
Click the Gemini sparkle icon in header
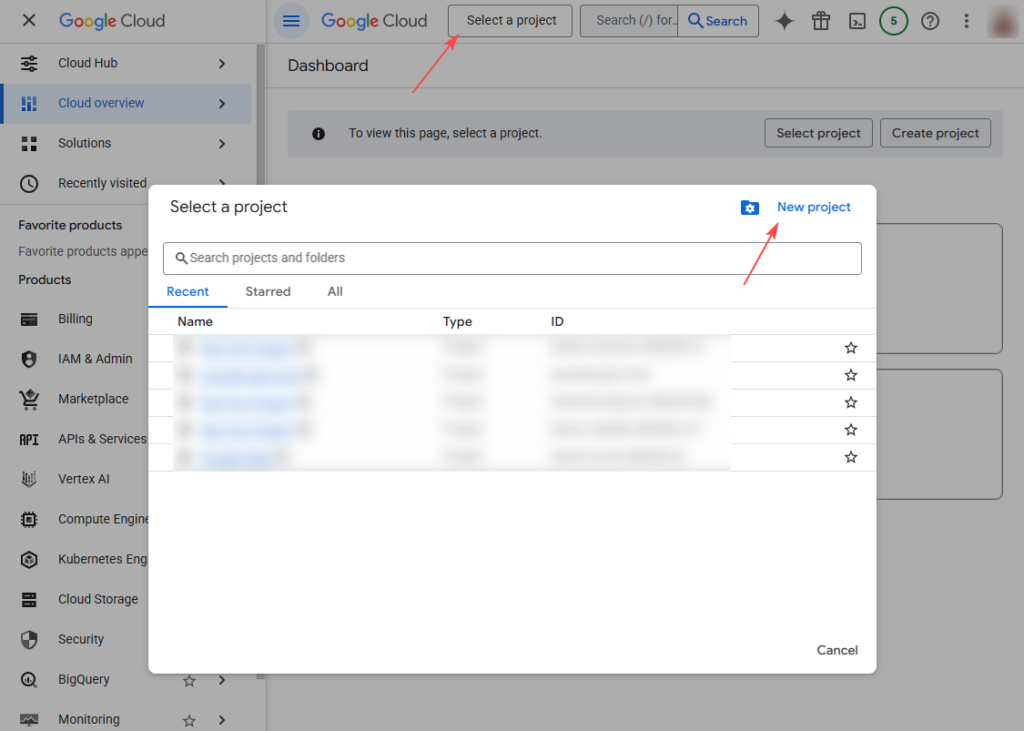pyautogui.click(x=785, y=21)
